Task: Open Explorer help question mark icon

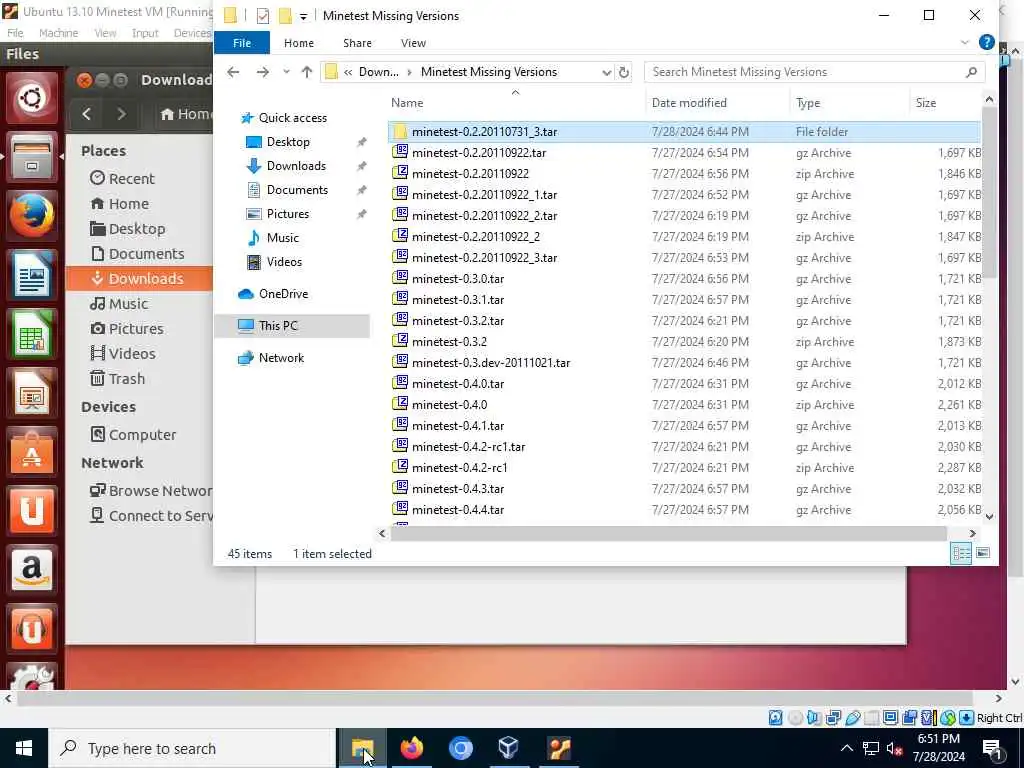Action: (986, 42)
